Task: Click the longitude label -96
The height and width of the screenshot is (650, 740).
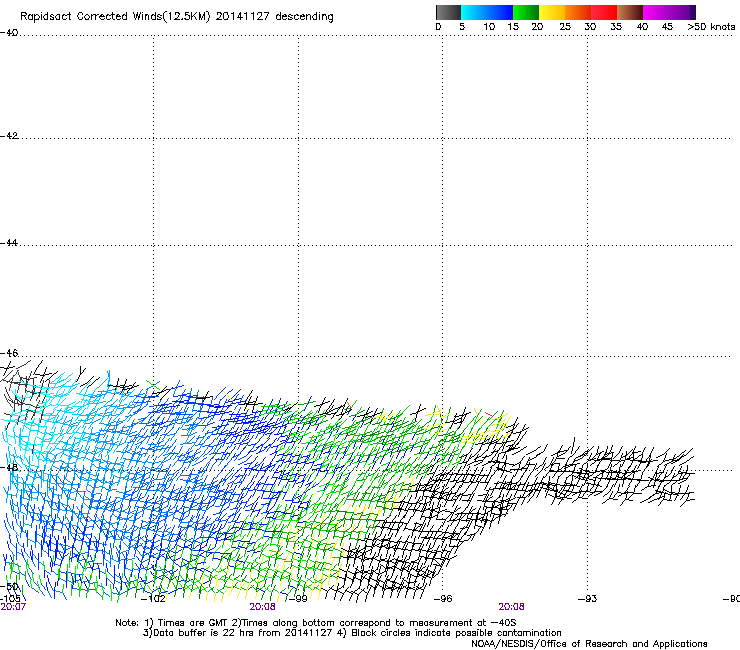Action: [443, 599]
